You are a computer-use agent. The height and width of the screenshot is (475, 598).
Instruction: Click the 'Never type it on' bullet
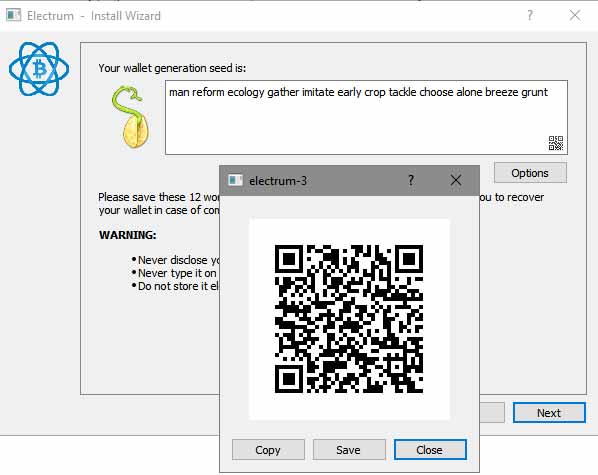pyautogui.click(x=174, y=273)
